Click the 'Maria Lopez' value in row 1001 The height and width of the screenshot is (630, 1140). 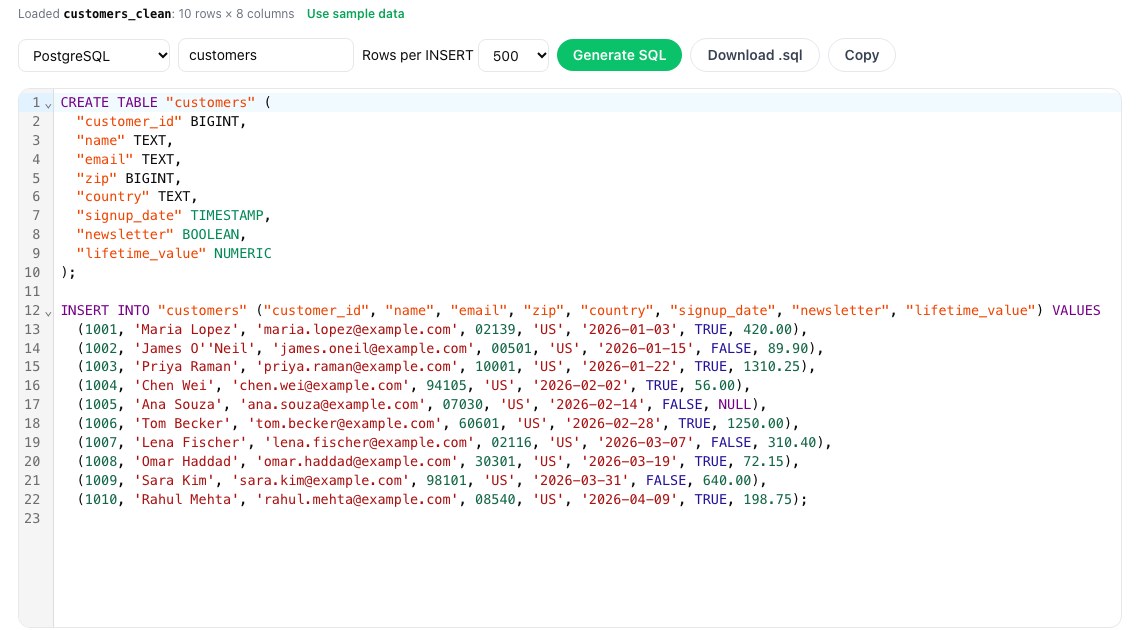(x=186, y=329)
